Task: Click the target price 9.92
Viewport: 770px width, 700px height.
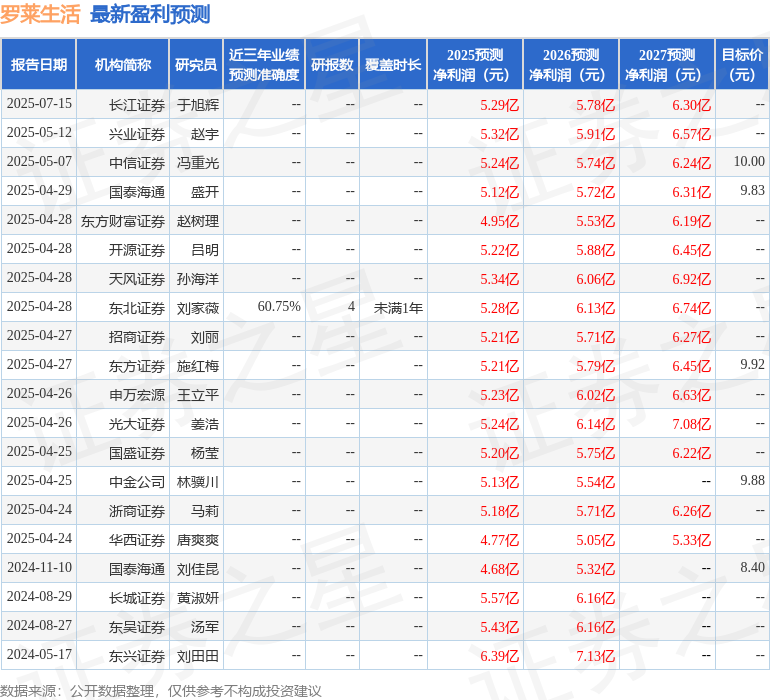Action: click(x=752, y=364)
